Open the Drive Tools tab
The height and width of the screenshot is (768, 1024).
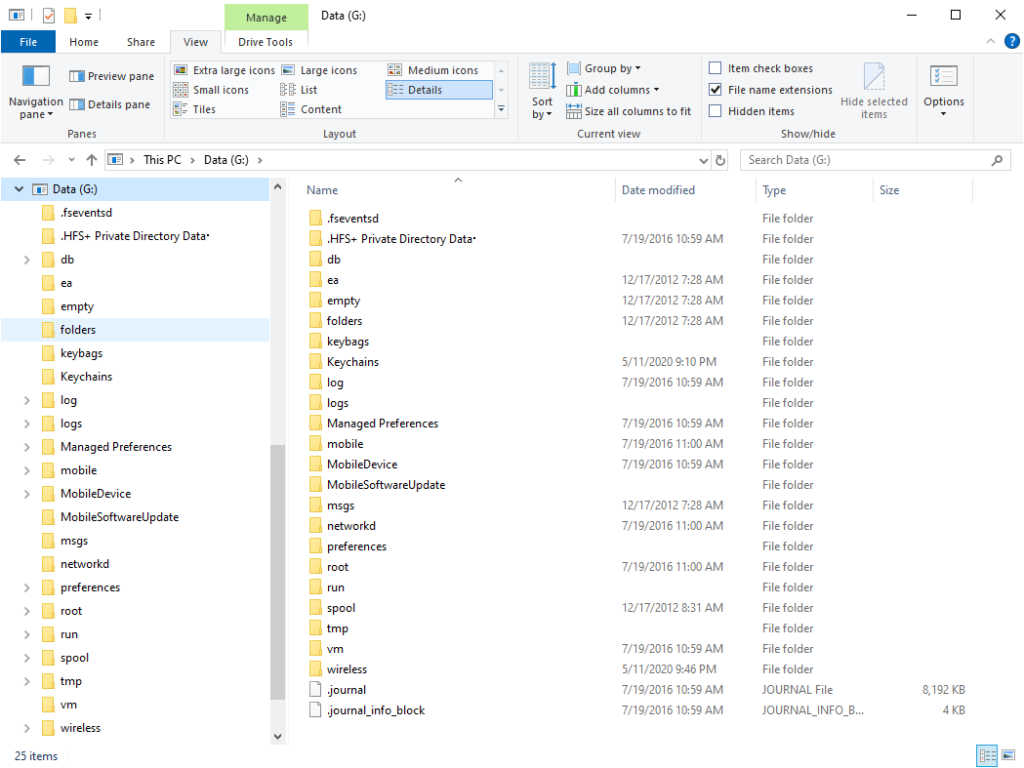point(265,41)
